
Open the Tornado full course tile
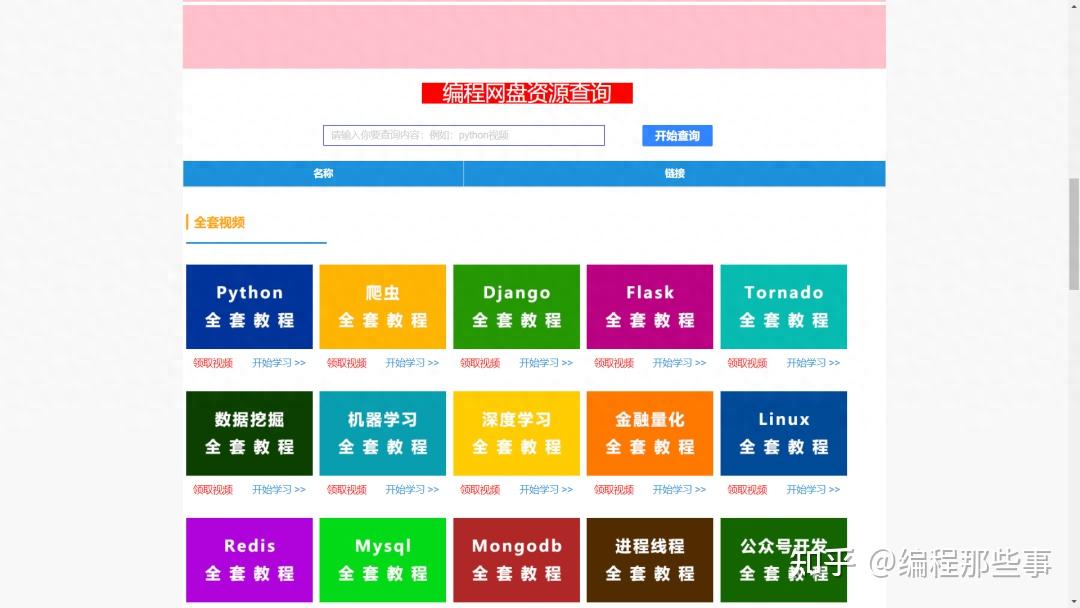pos(783,306)
